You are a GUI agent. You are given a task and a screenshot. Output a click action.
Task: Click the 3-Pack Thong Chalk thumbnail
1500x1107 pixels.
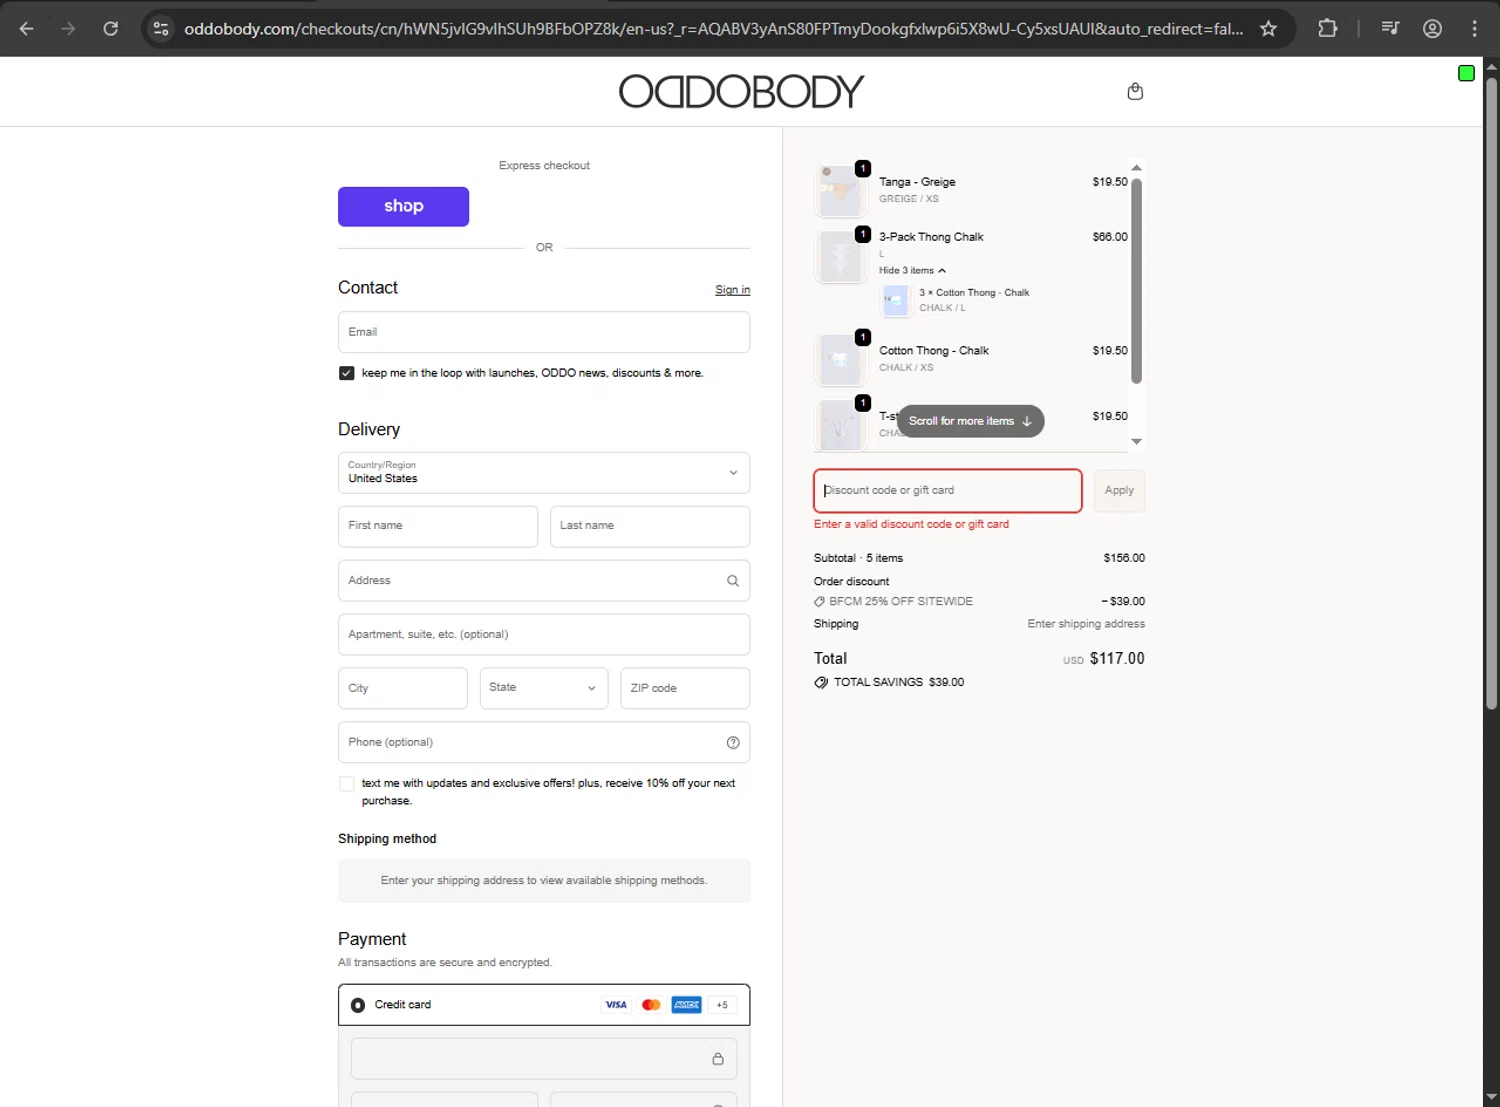(841, 257)
